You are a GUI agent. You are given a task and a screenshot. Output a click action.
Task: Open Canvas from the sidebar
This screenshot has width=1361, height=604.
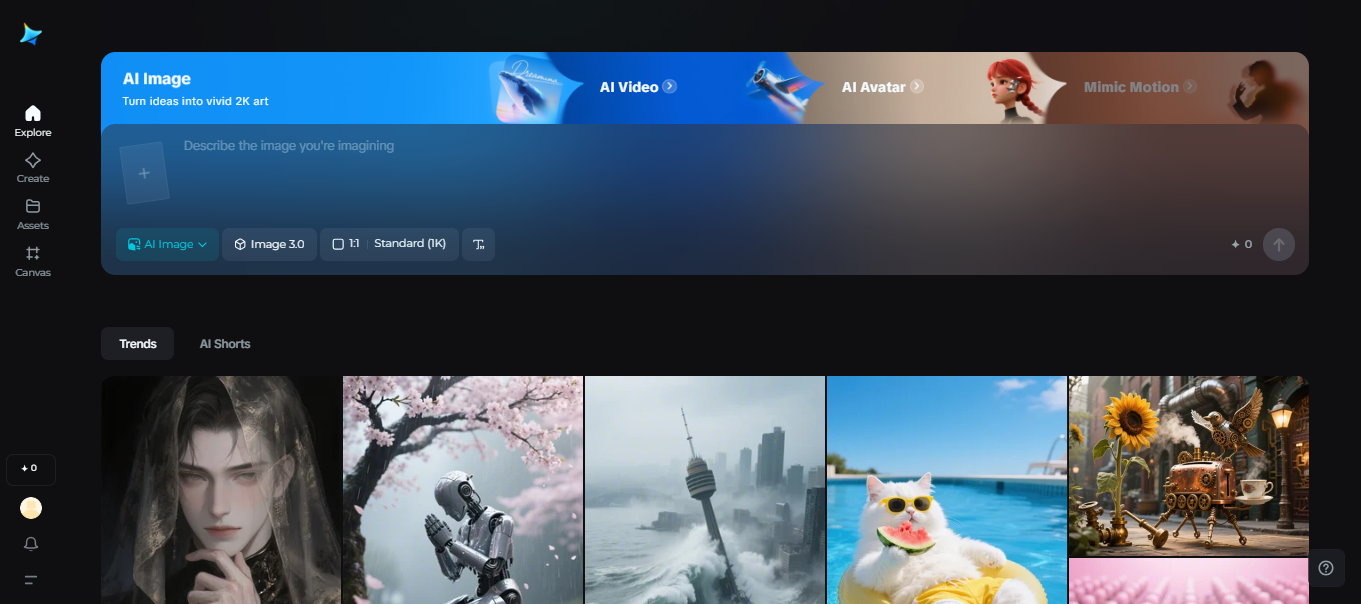pyautogui.click(x=32, y=260)
